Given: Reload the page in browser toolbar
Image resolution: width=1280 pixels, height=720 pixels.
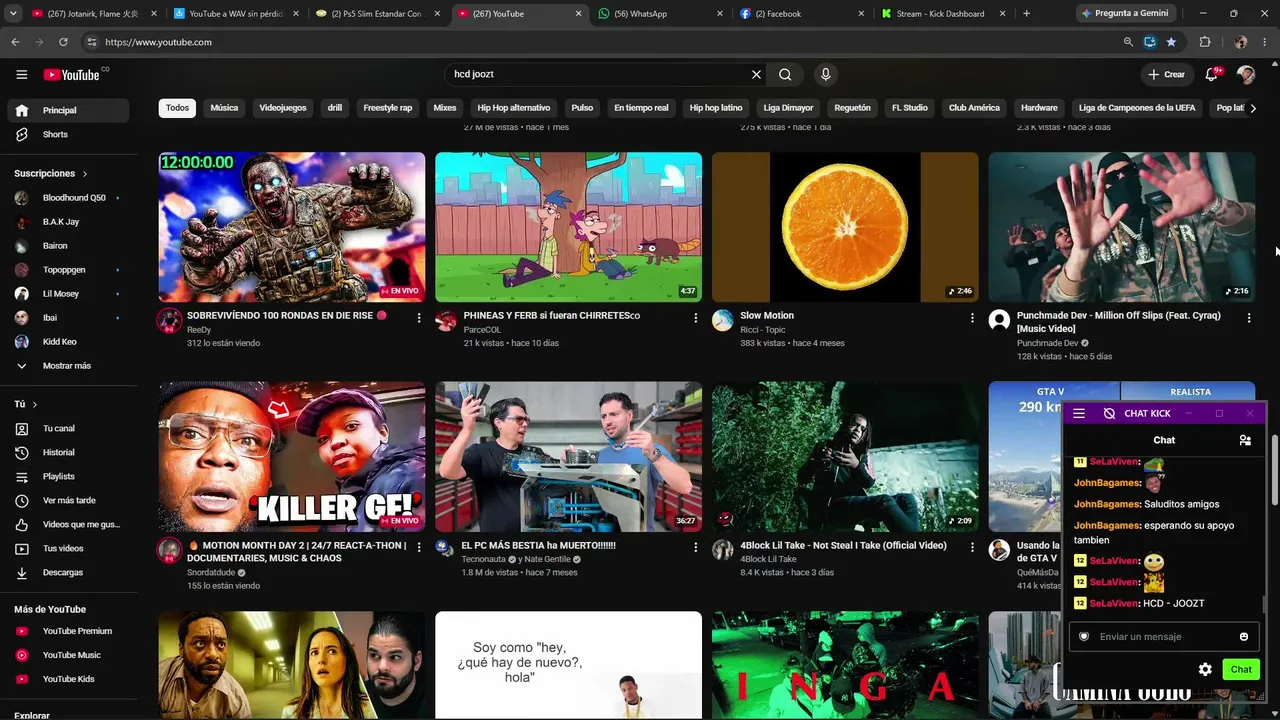Looking at the screenshot, I should point(63,42).
